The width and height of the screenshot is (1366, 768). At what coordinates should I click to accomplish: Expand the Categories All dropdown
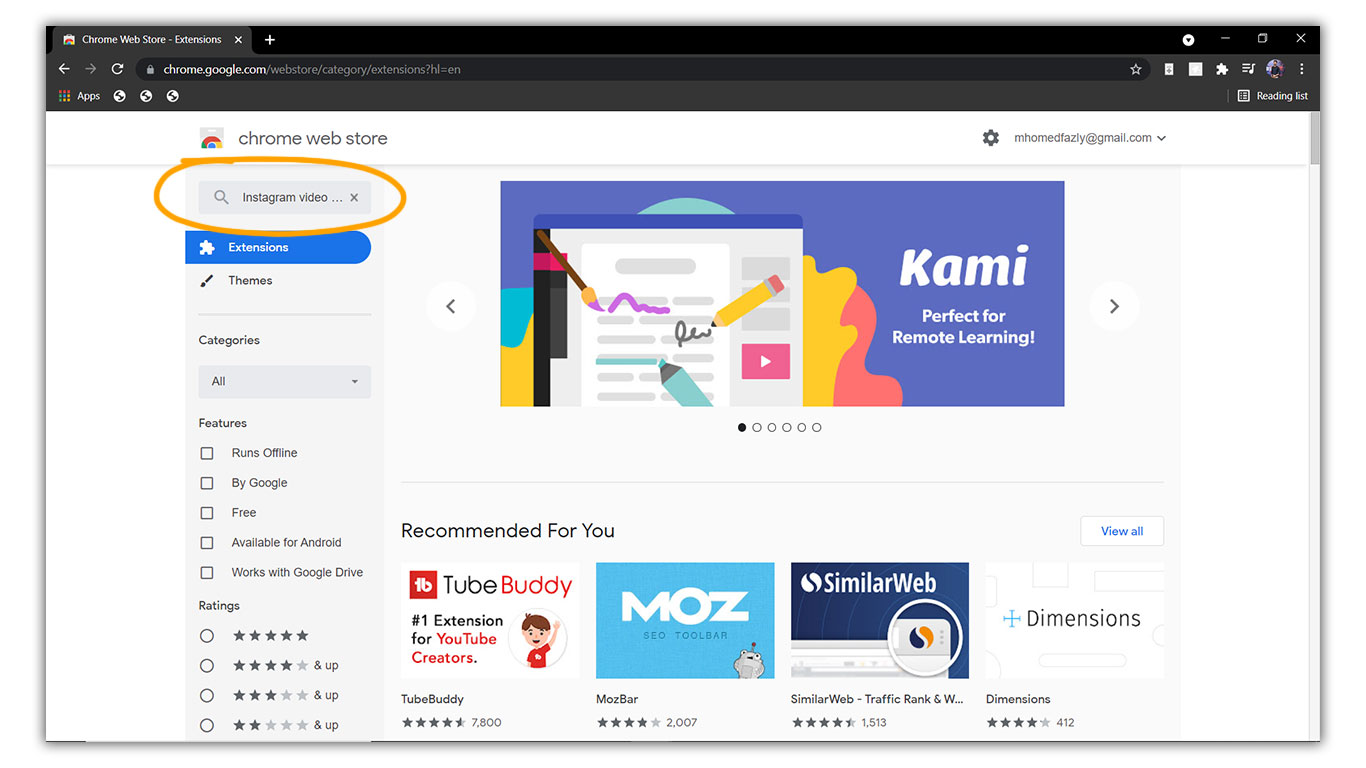pos(285,381)
